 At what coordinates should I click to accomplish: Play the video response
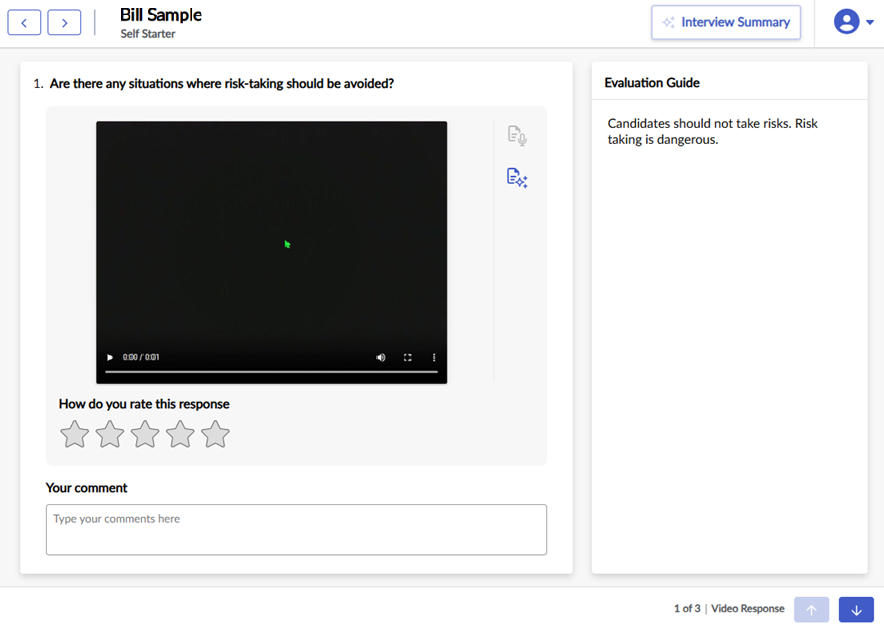tap(110, 357)
